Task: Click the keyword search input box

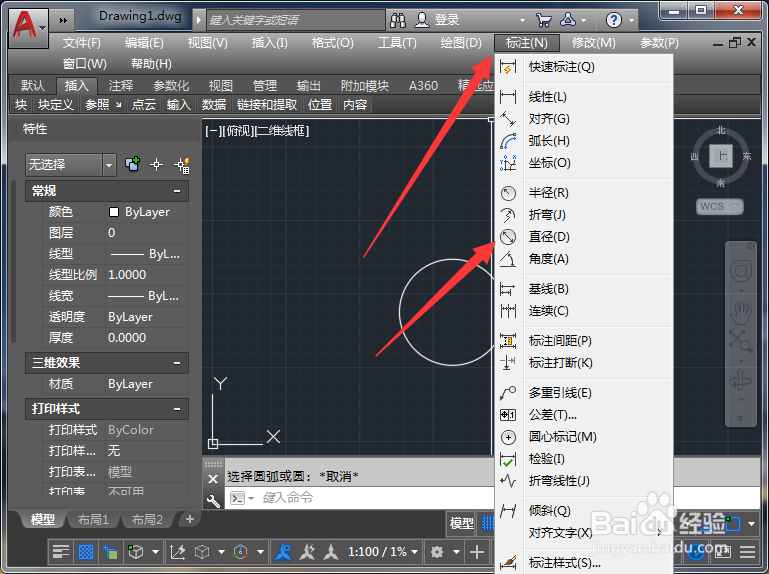Action: 296,20
